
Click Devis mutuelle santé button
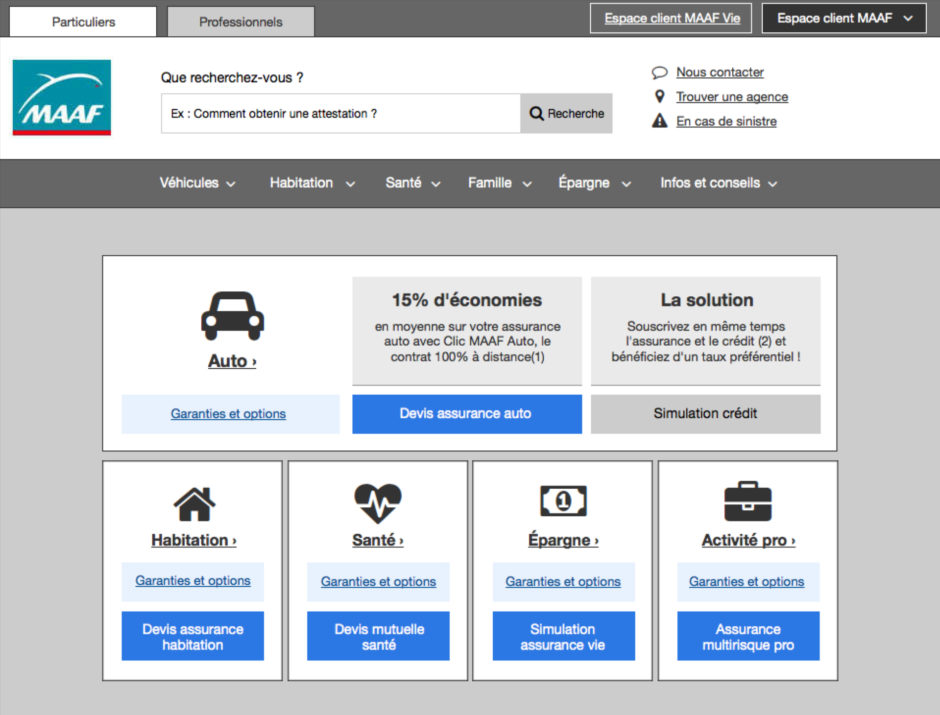point(378,636)
